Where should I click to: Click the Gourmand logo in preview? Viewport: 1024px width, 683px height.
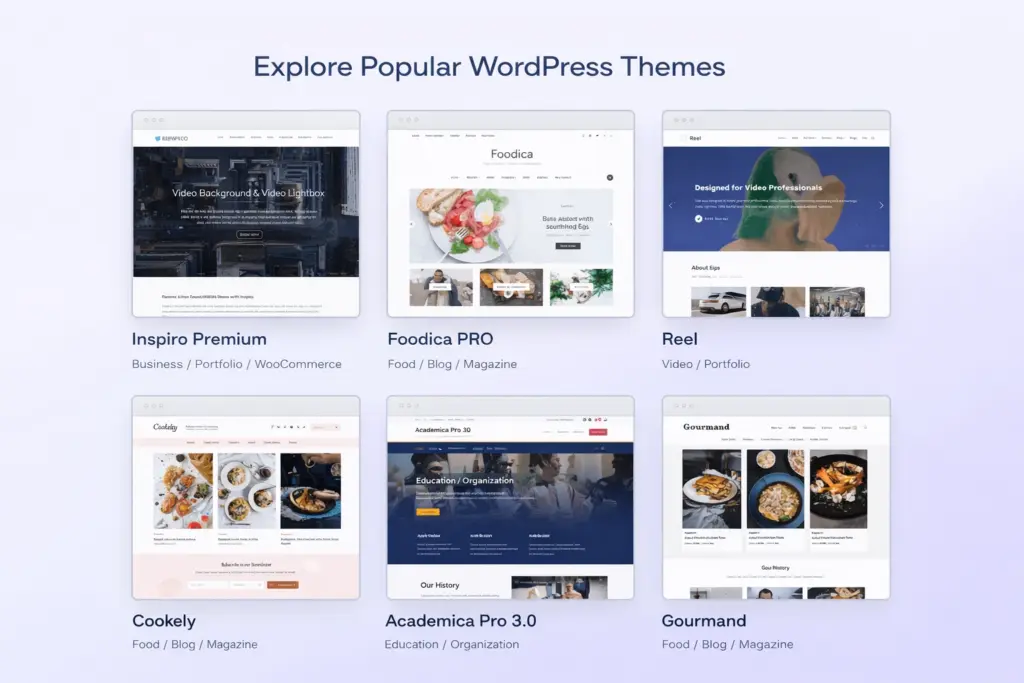(706, 427)
